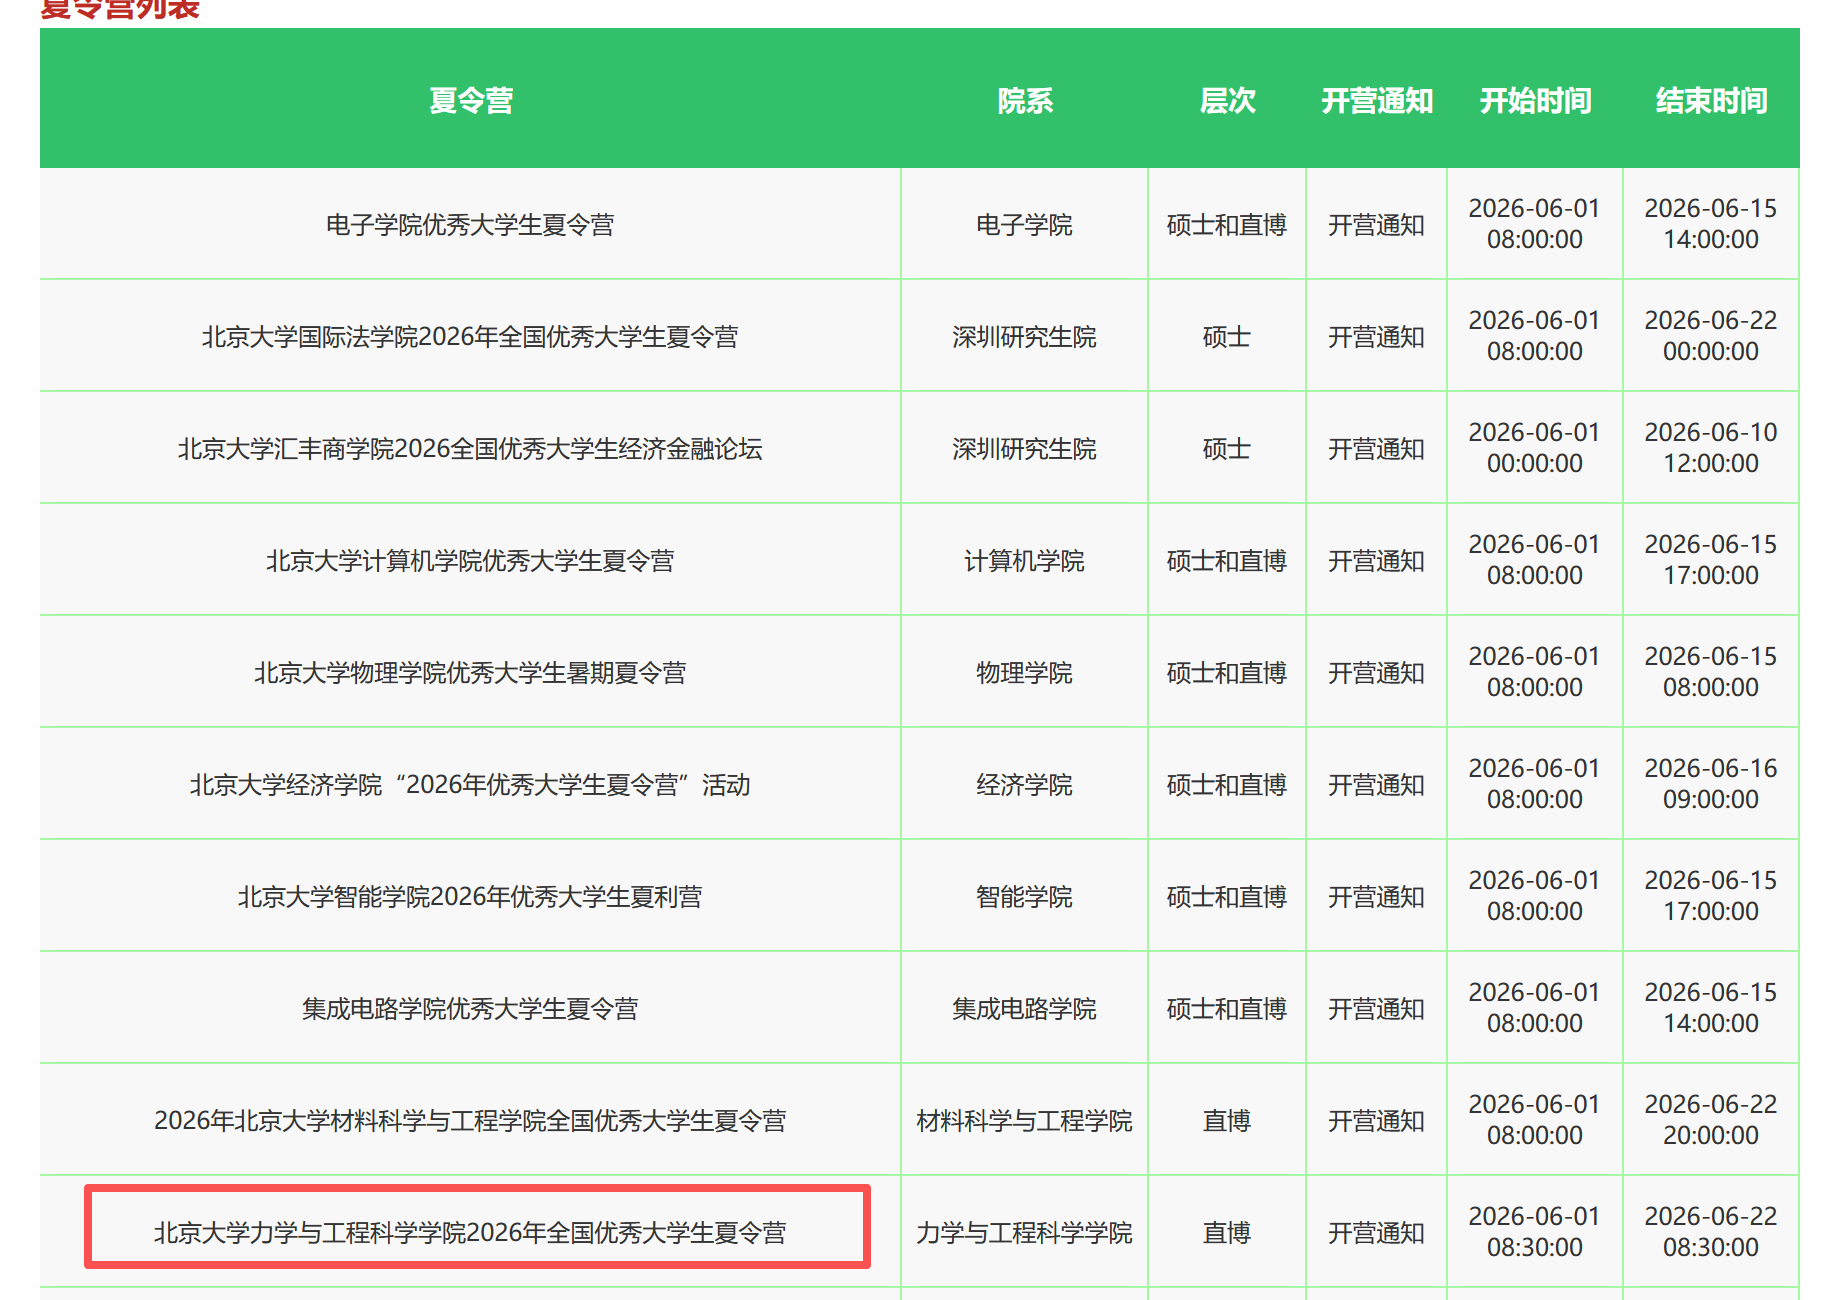Viewport: 1834px width, 1300px height.
Task: Click end time 2026-06-22 08:30:00
Action: (x=1711, y=1232)
